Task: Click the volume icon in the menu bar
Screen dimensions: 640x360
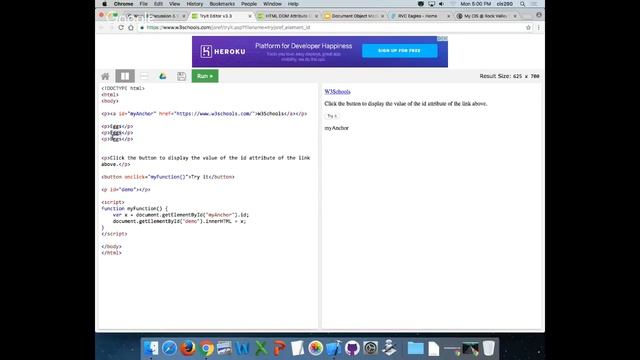Action: point(442,4)
